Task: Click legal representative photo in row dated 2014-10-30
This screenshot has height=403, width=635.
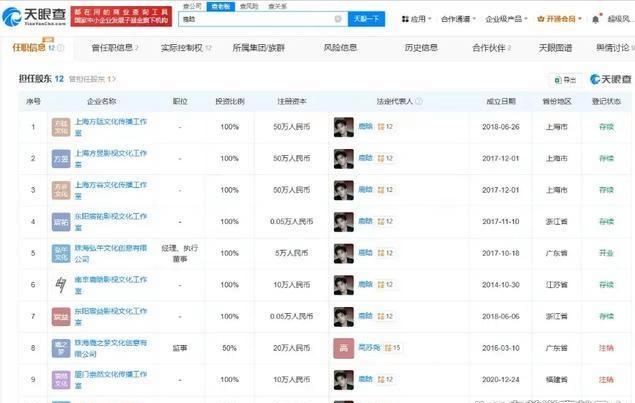Action: click(x=343, y=285)
